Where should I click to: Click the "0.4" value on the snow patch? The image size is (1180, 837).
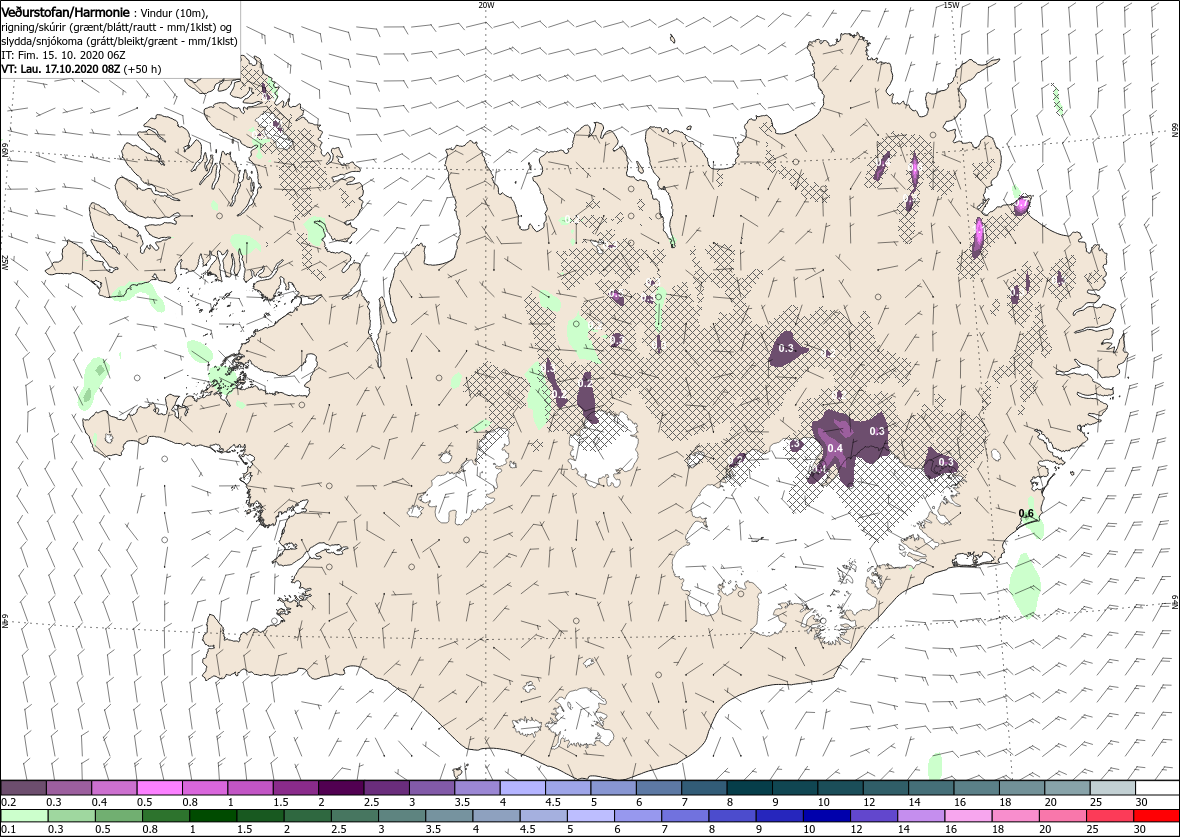click(x=835, y=449)
